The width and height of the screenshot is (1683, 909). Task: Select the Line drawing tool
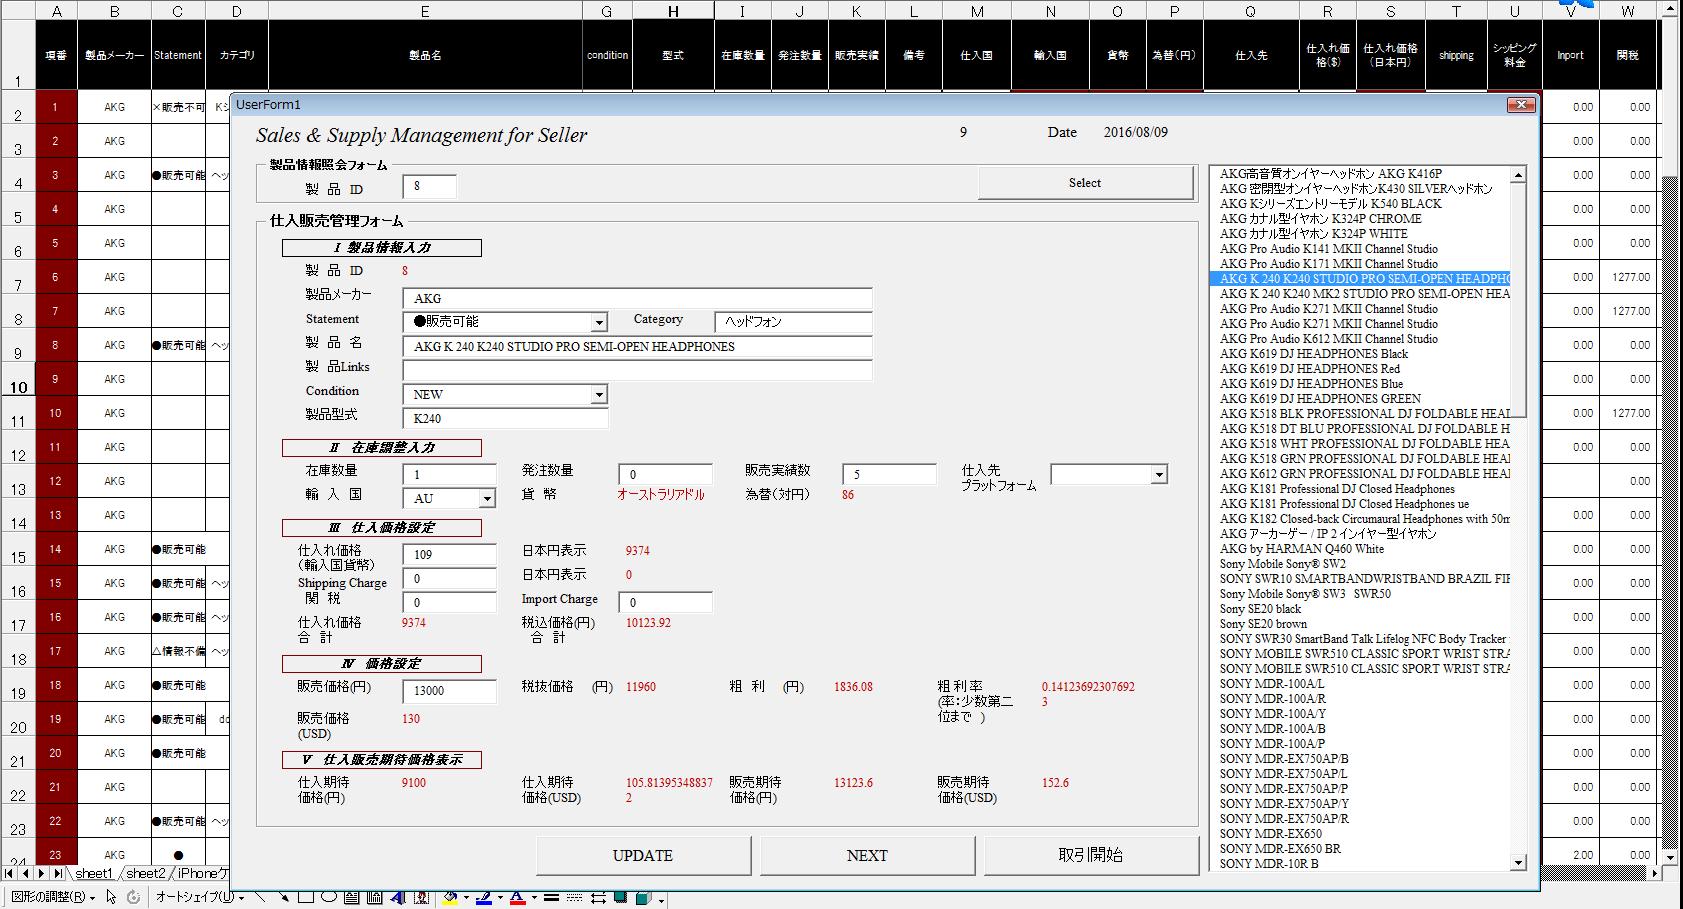click(x=262, y=898)
